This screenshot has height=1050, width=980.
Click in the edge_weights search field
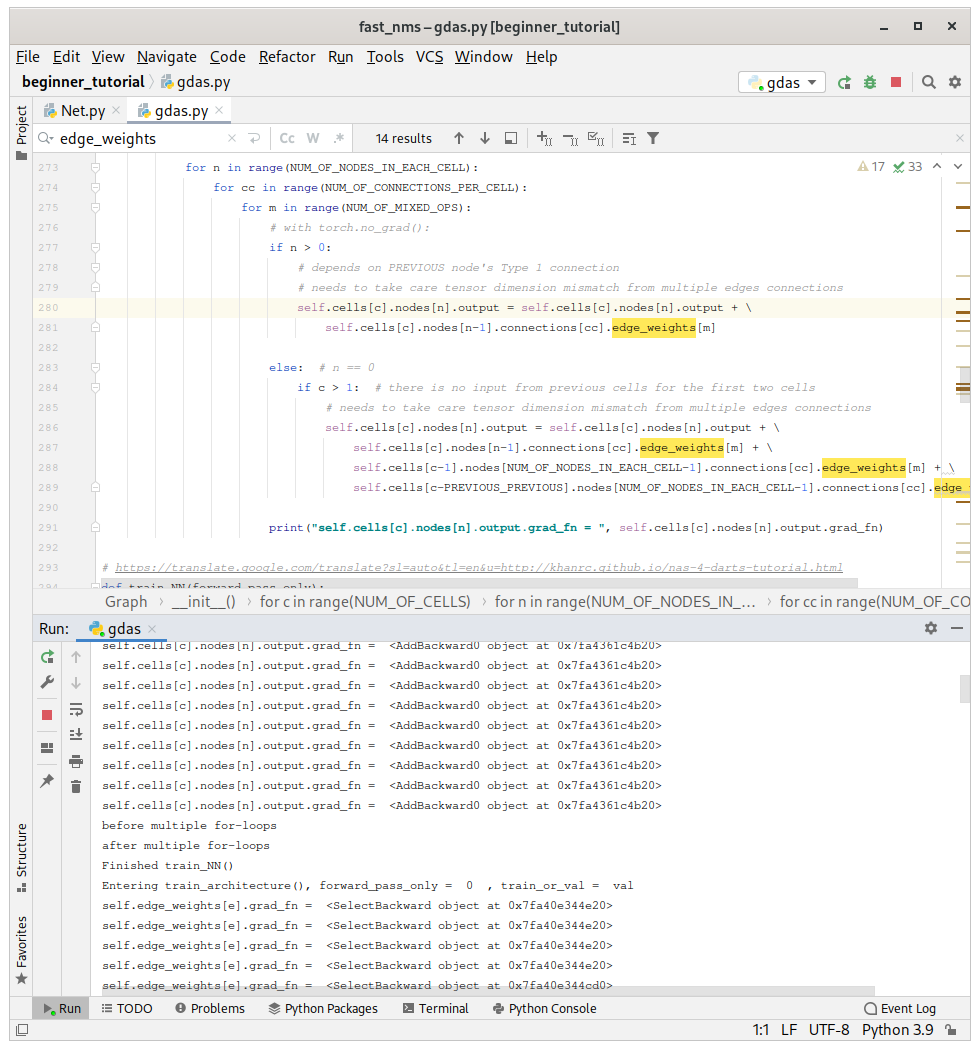pyautogui.click(x=140, y=139)
